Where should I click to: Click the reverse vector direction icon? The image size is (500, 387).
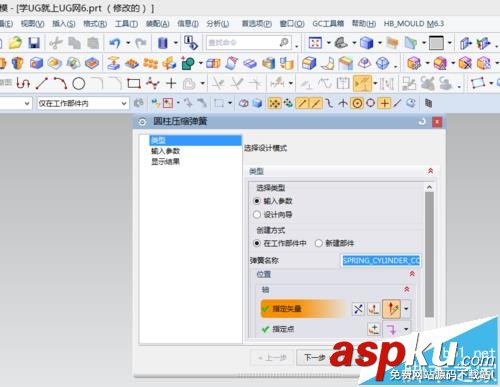coord(358,309)
